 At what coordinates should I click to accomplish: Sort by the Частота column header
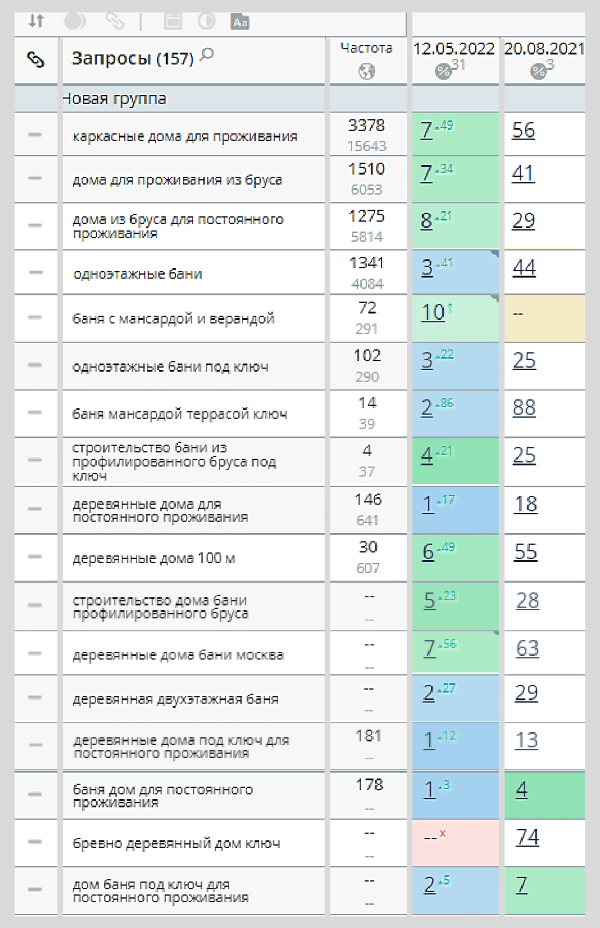(x=366, y=48)
